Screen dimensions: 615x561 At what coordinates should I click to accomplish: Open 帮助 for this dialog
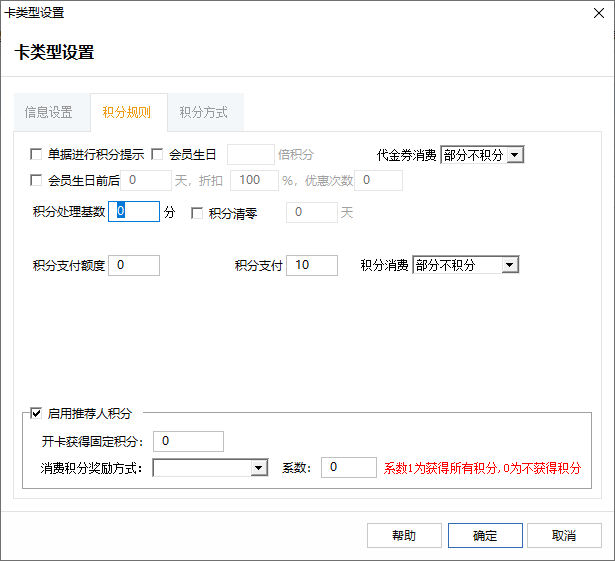pos(404,535)
